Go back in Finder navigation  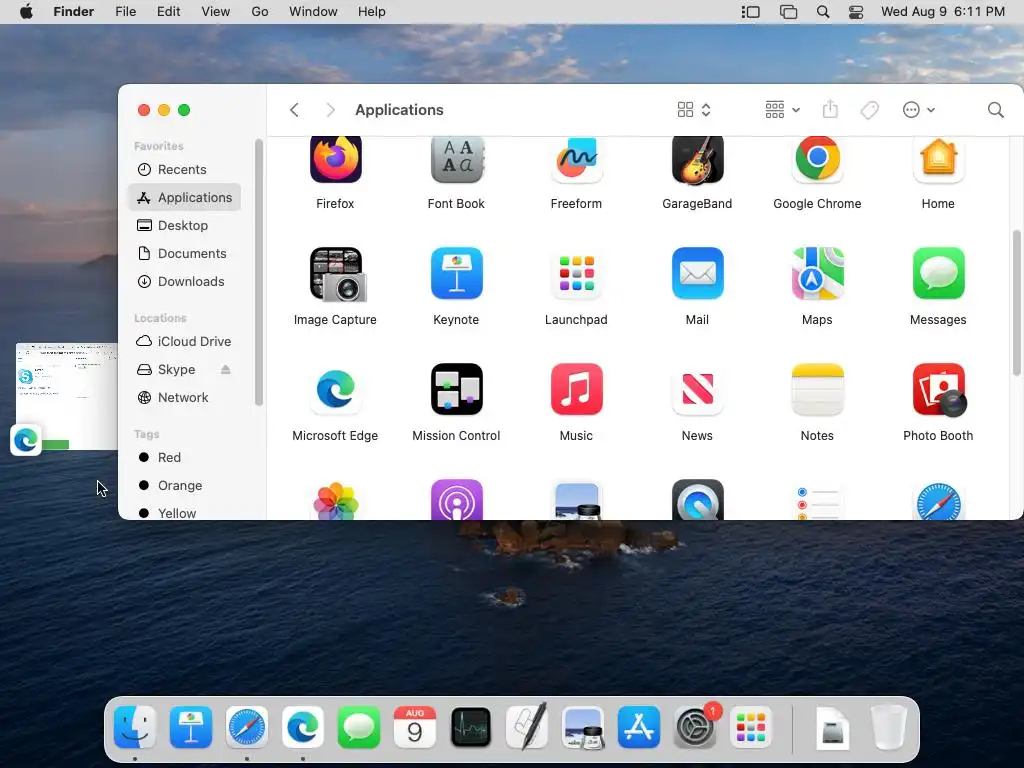click(295, 110)
